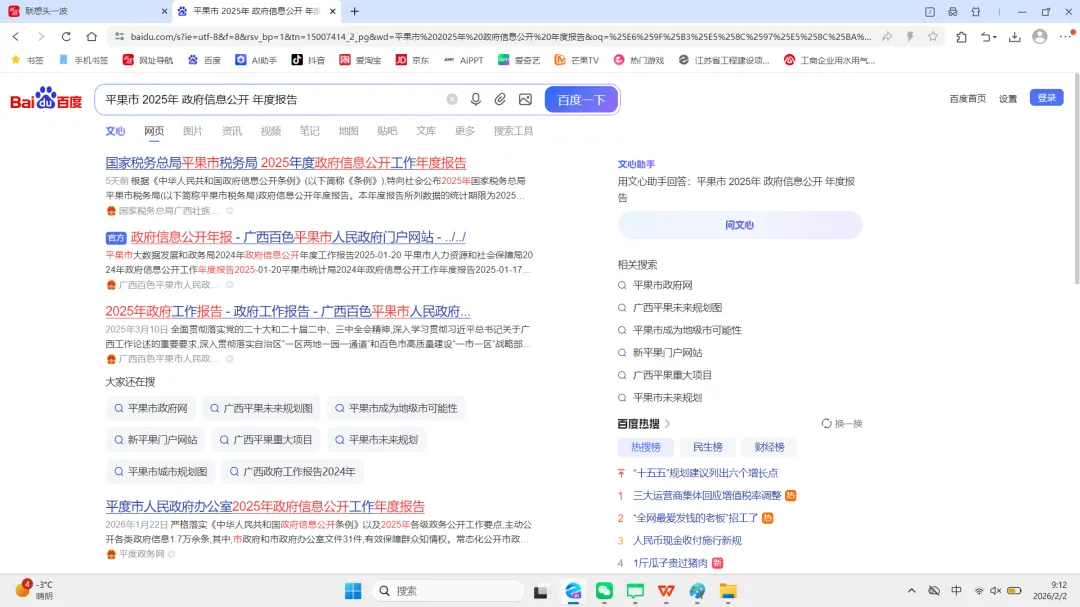This screenshot has height=607, width=1080.
Task: Switch to 视频 search tab
Action: click(x=271, y=131)
